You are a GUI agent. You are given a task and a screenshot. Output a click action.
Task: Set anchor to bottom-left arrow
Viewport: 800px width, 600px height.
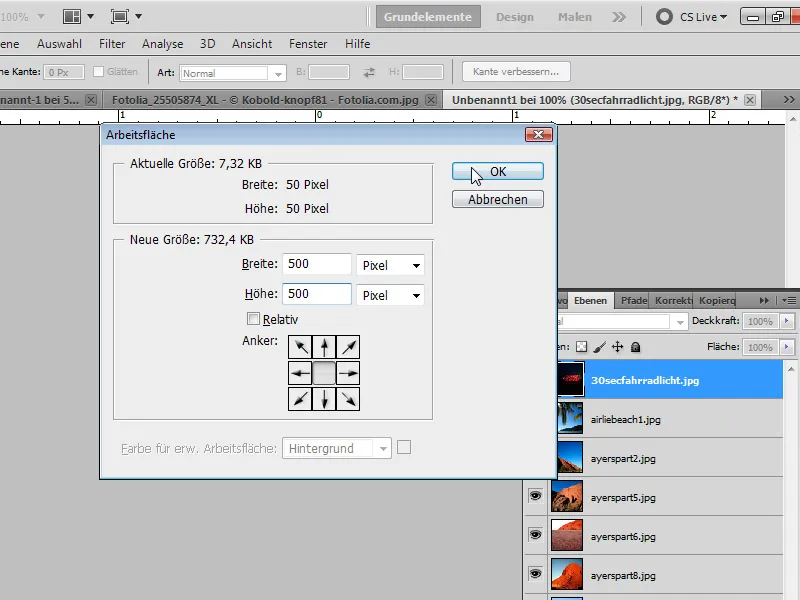pyautogui.click(x=300, y=399)
